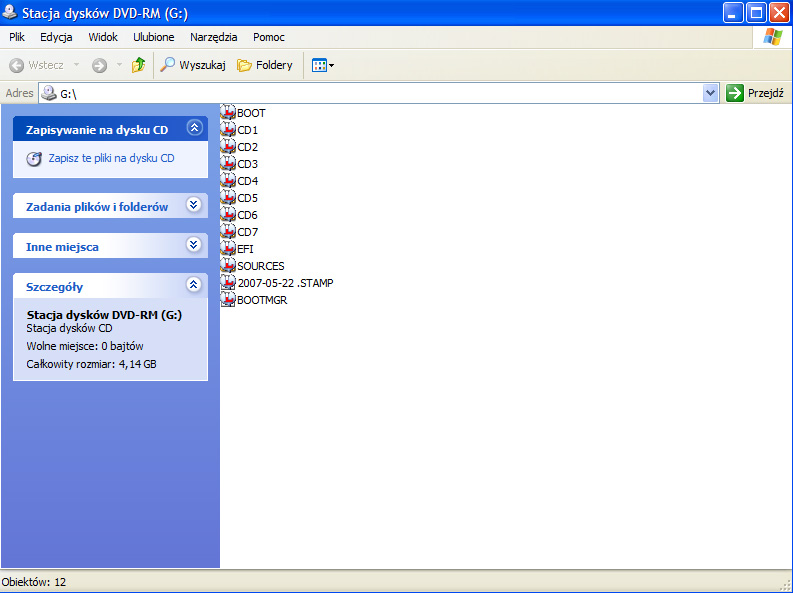Click the Szczegóły heading text
This screenshot has height=593, width=793.
[x=55, y=287]
